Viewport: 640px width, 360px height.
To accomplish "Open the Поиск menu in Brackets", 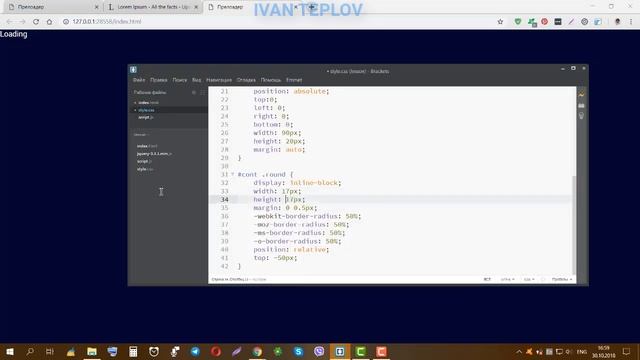I will 180,80.
